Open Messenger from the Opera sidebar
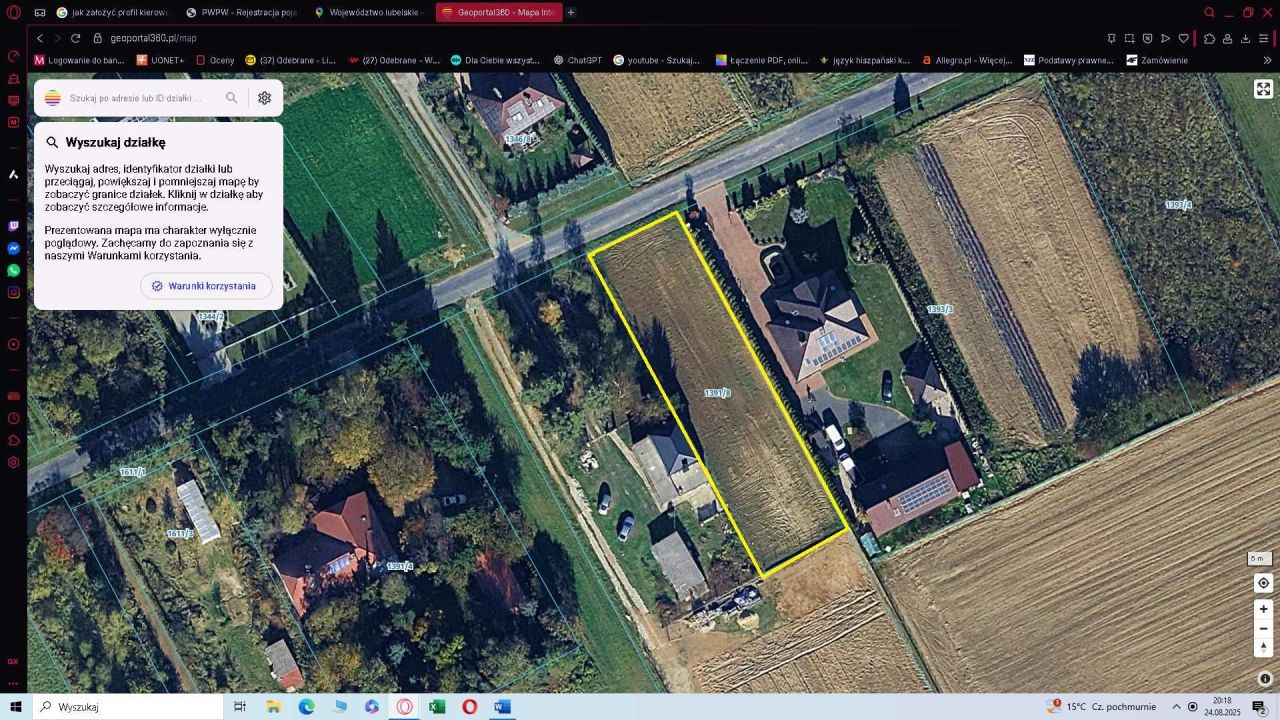Viewport: 1280px width, 720px height. click(x=12, y=249)
